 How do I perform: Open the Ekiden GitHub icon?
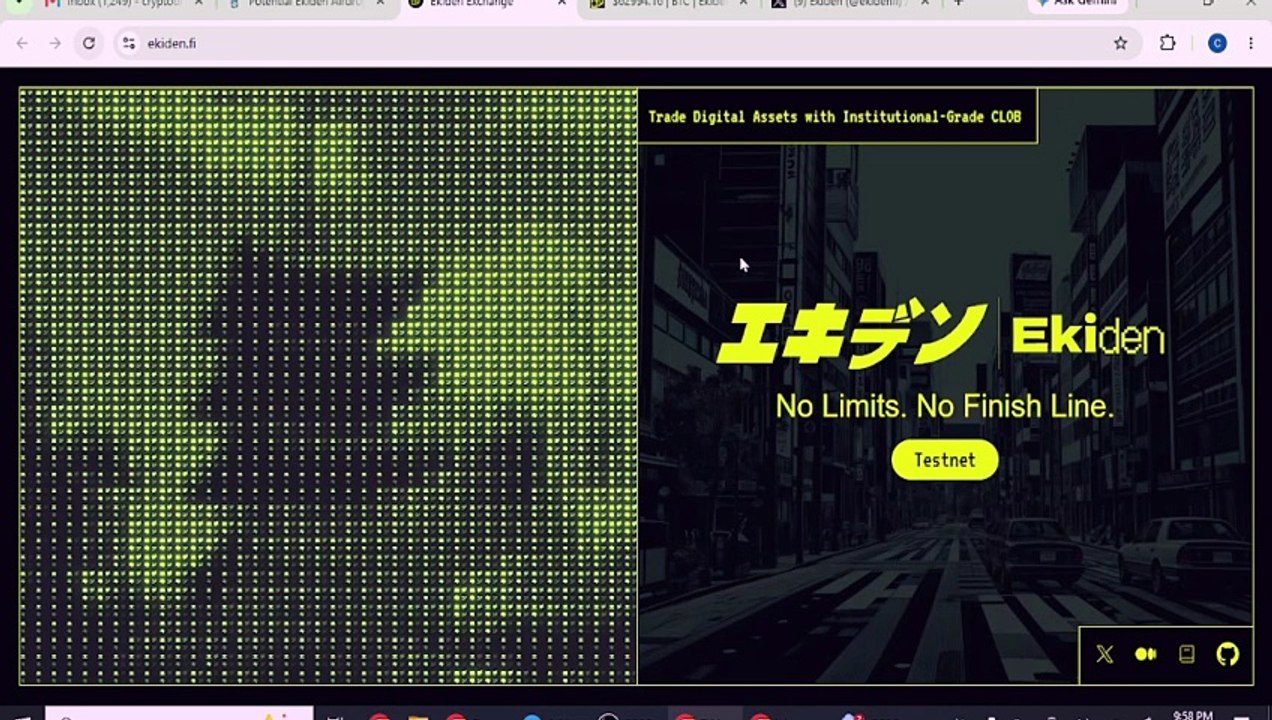pyautogui.click(x=1228, y=654)
